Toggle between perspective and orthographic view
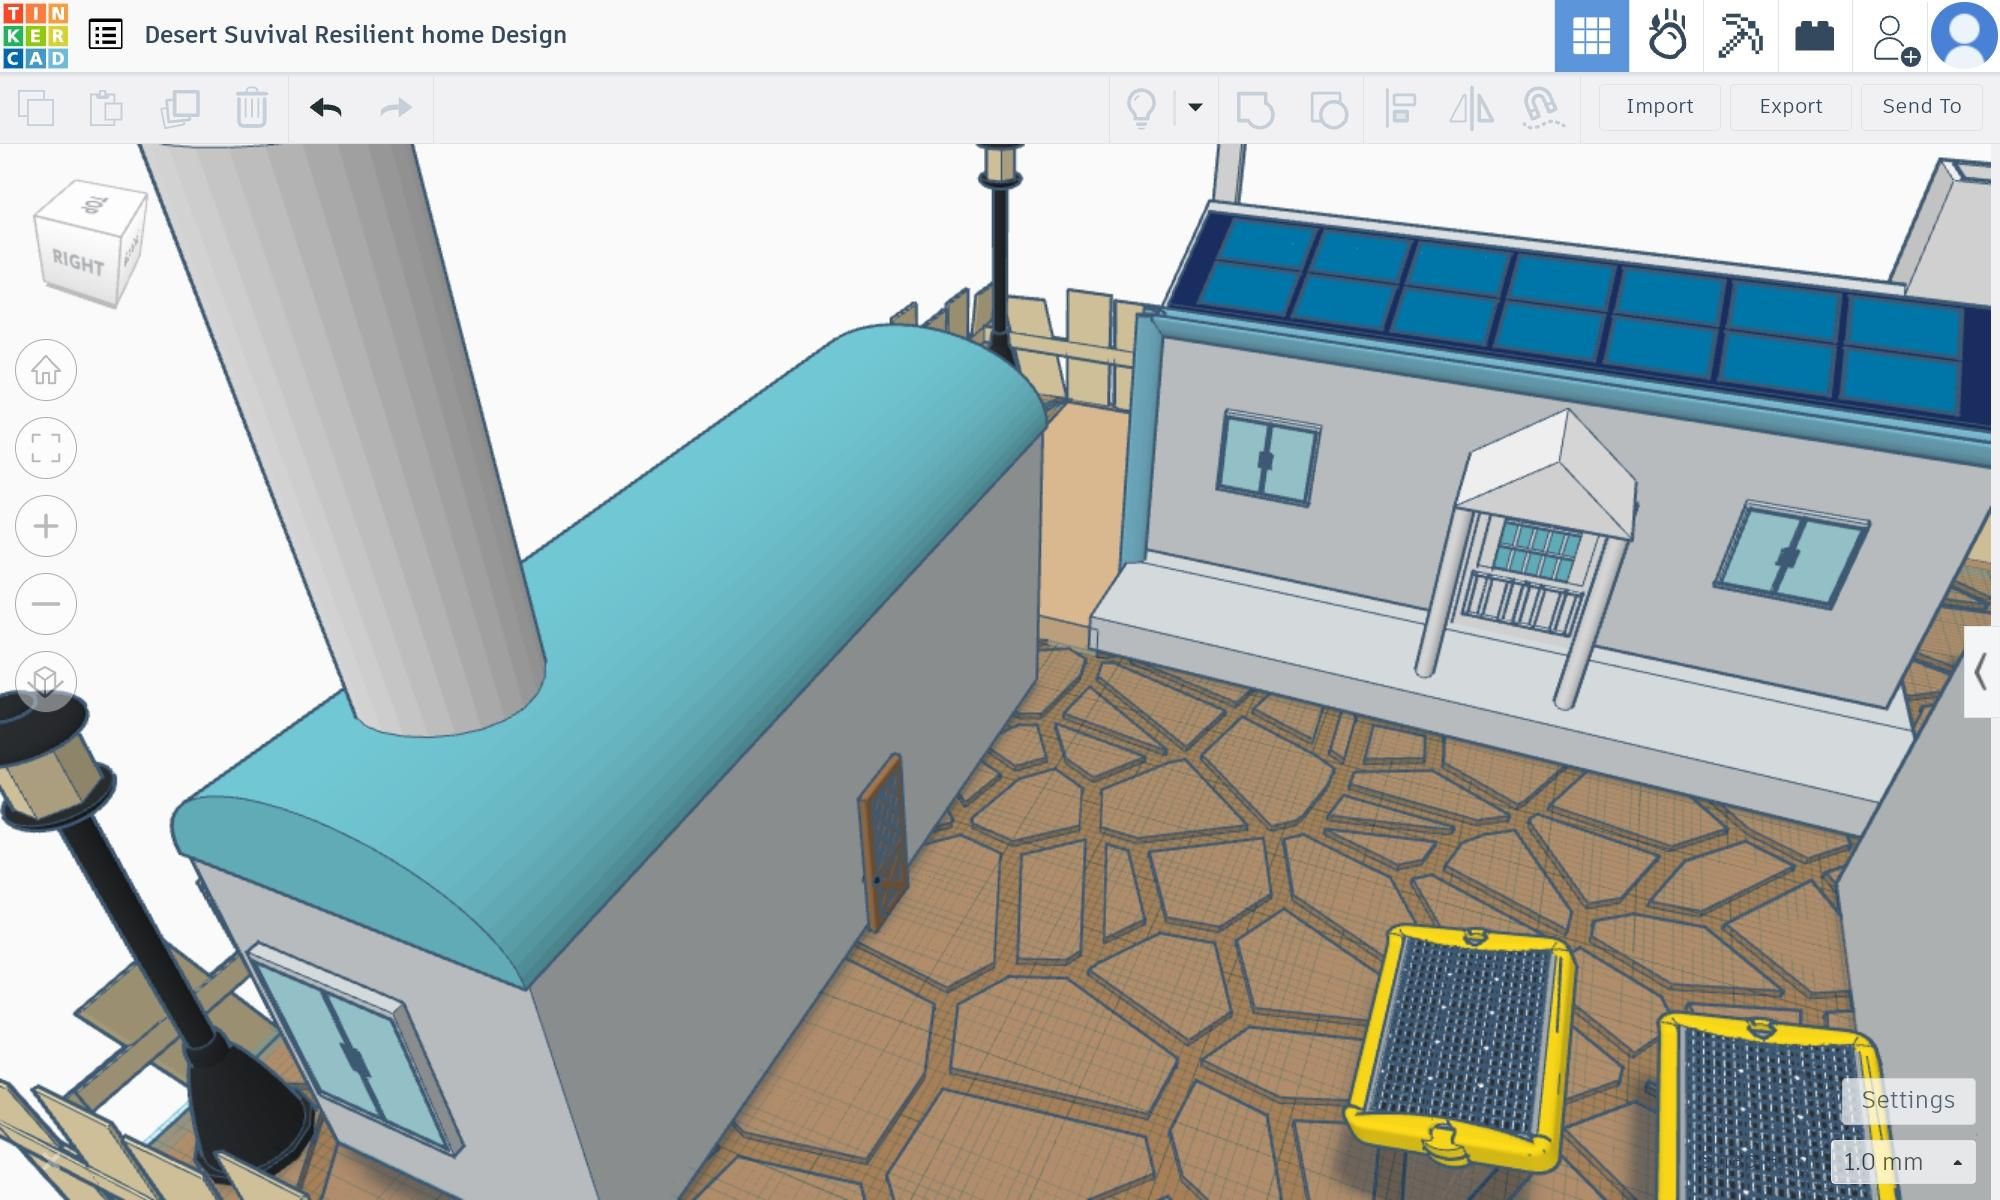Image resolution: width=2000 pixels, height=1200 pixels. click(x=45, y=682)
